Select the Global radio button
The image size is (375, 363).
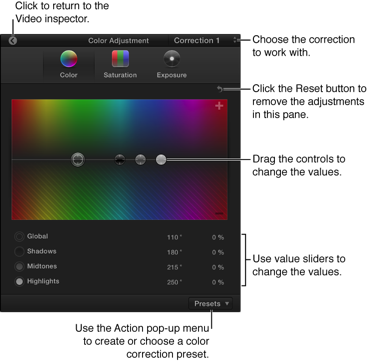19,237
